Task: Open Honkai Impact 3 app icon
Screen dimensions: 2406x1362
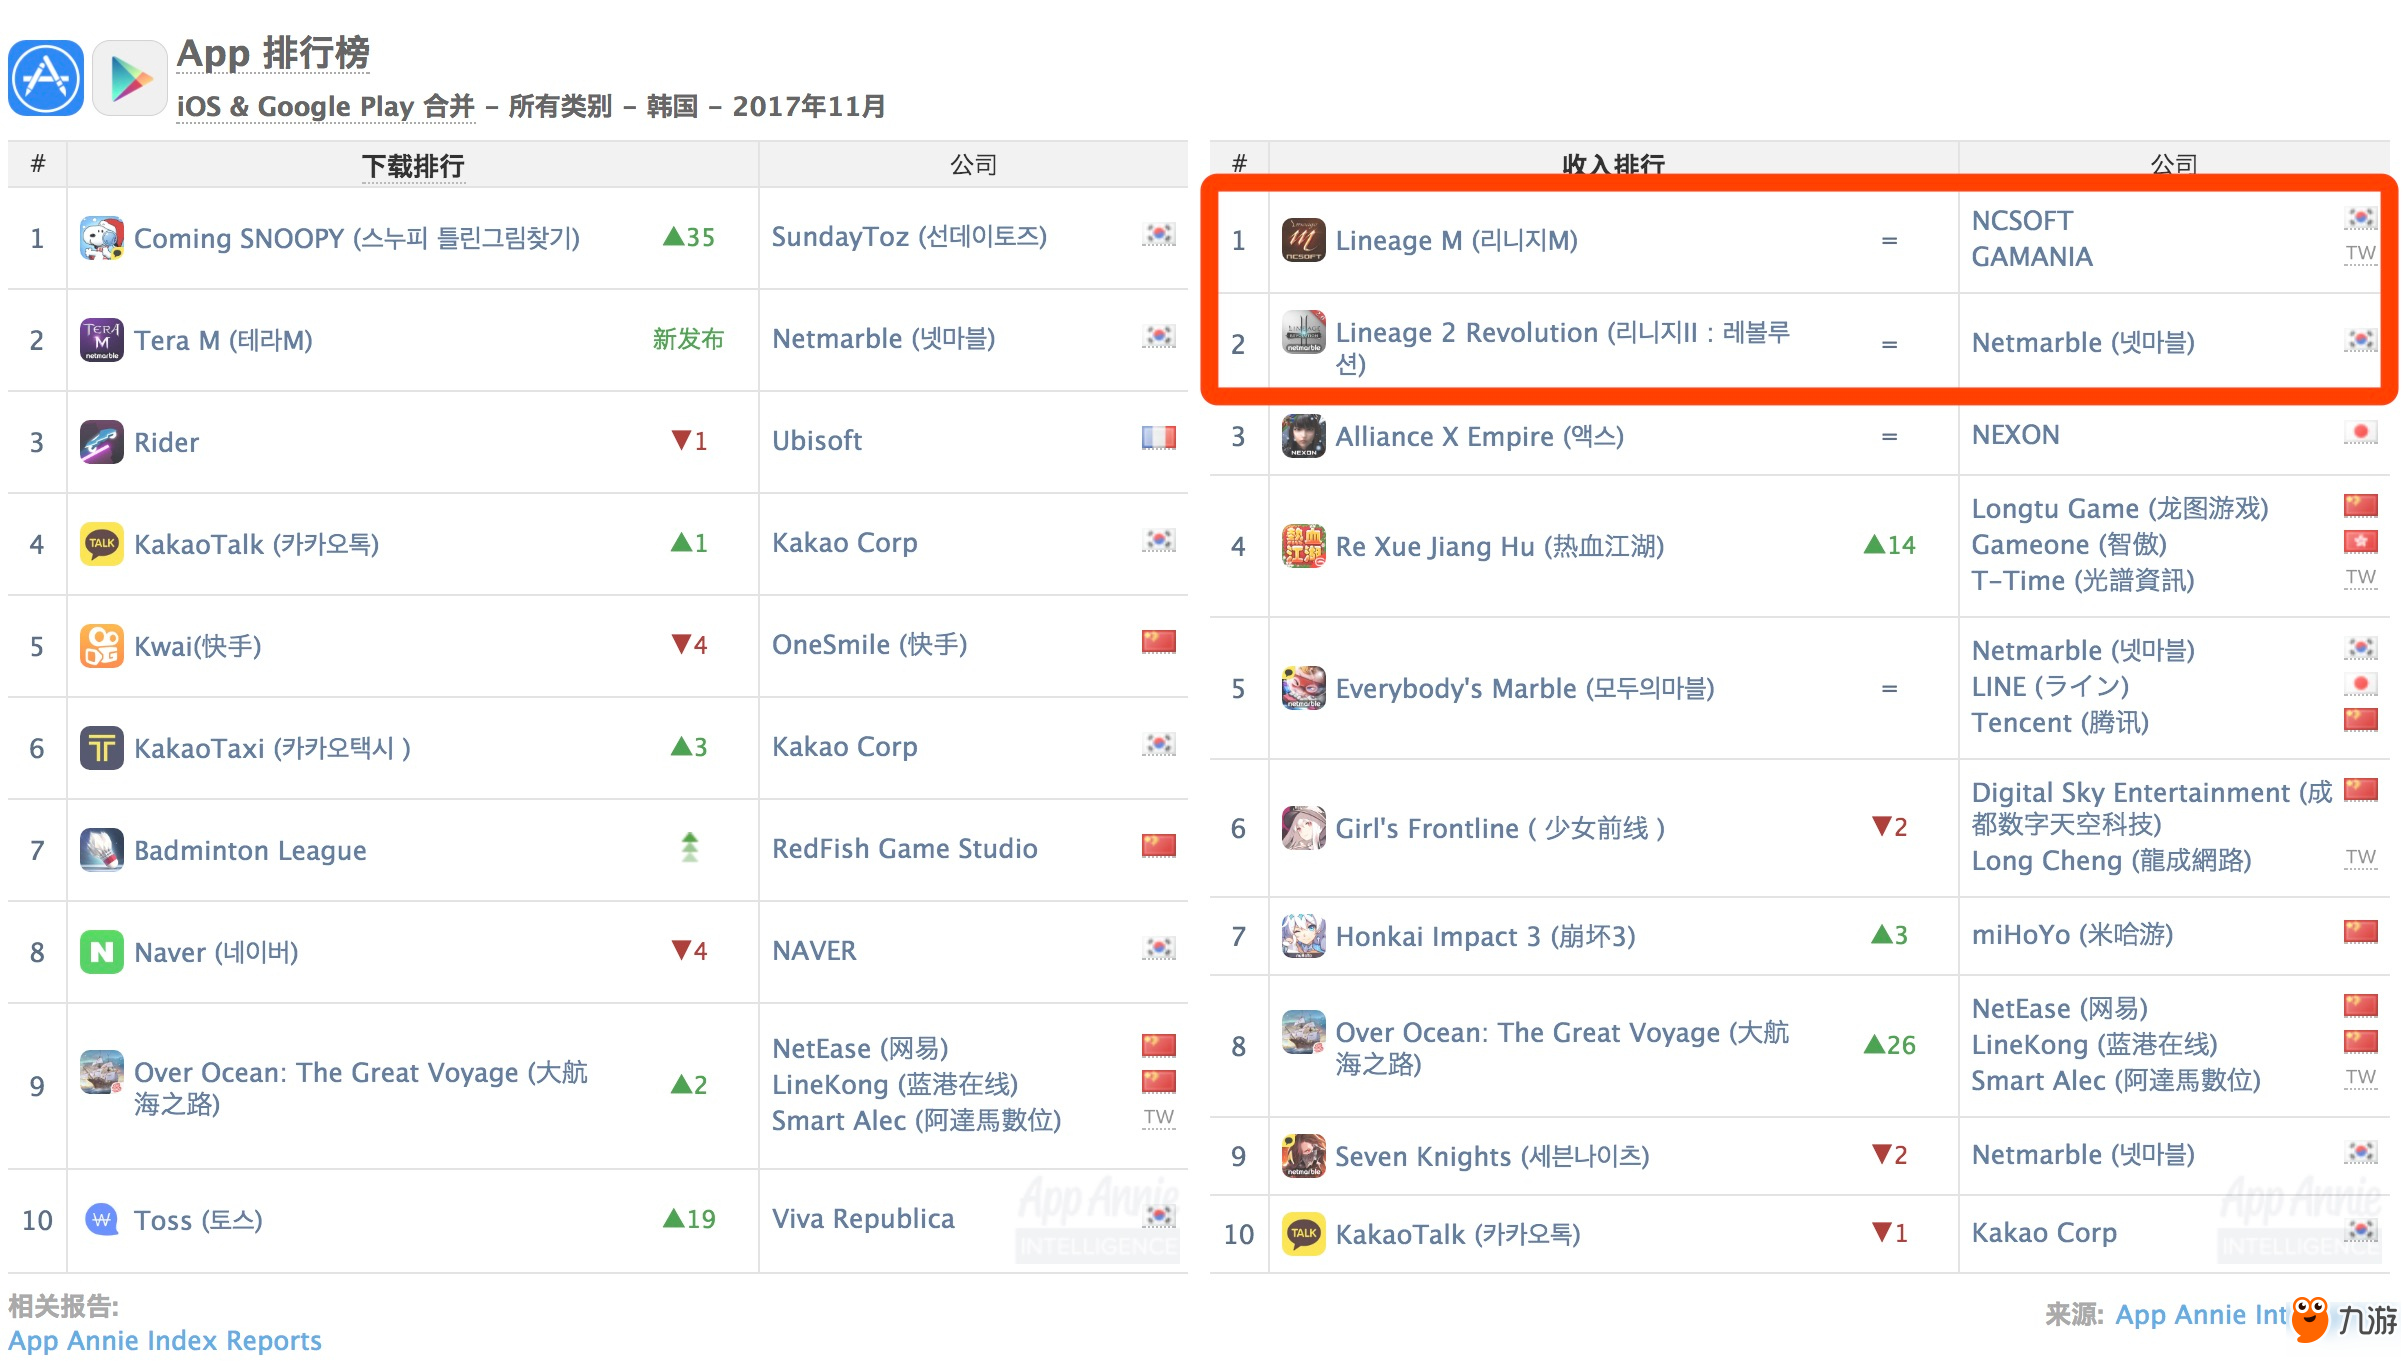Action: [1304, 936]
